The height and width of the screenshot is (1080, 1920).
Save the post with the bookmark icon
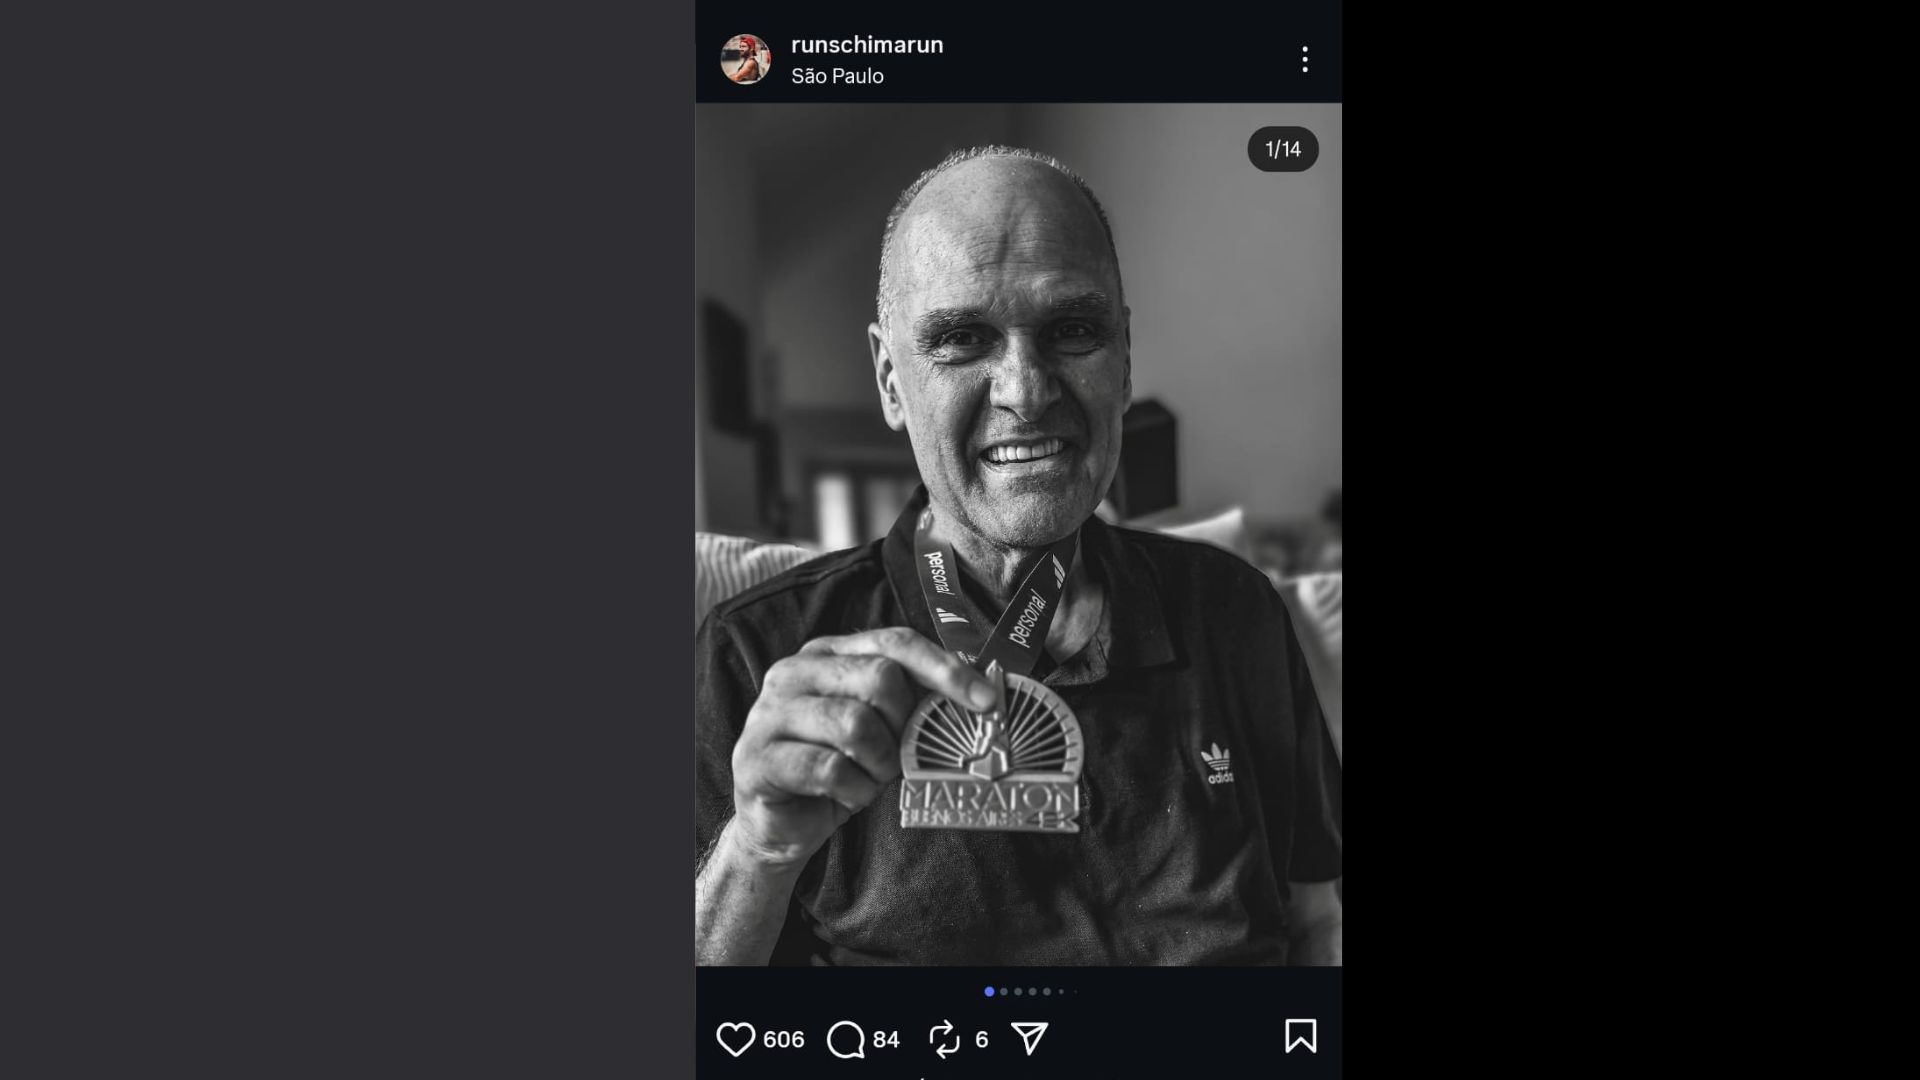tap(1300, 1036)
